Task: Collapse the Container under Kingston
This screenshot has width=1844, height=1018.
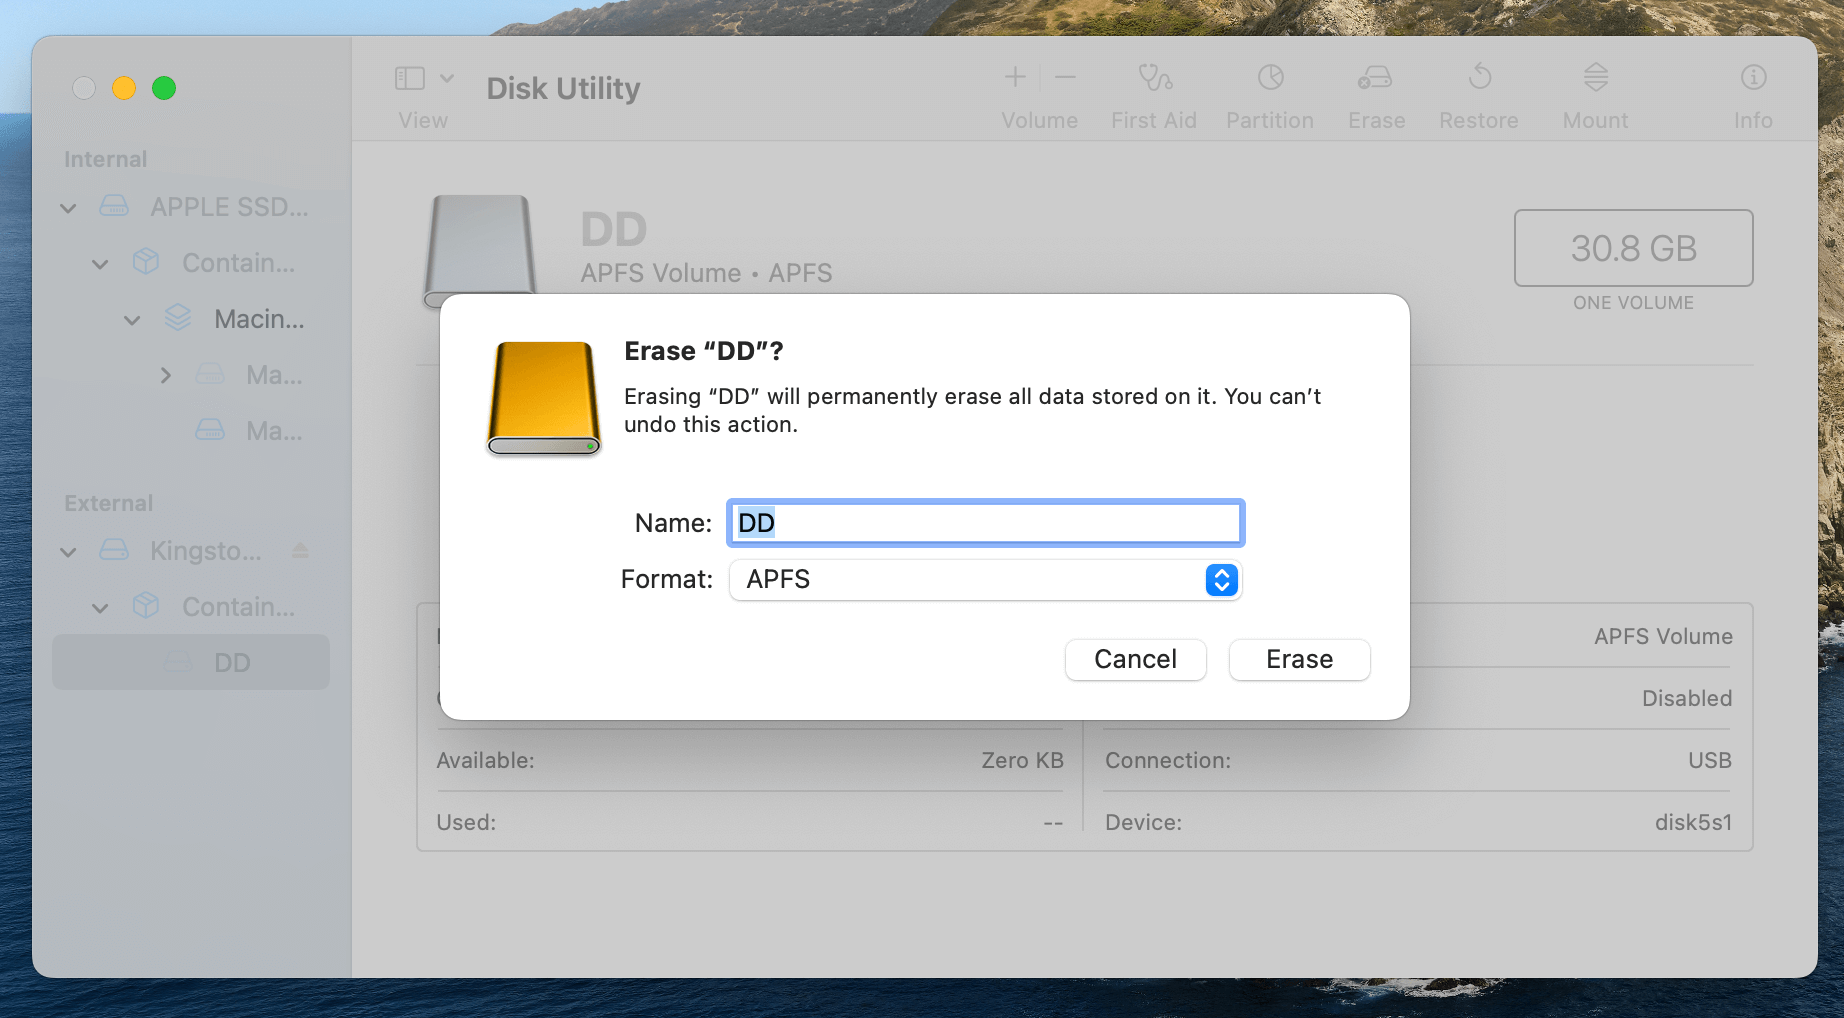Action: point(99,607)
